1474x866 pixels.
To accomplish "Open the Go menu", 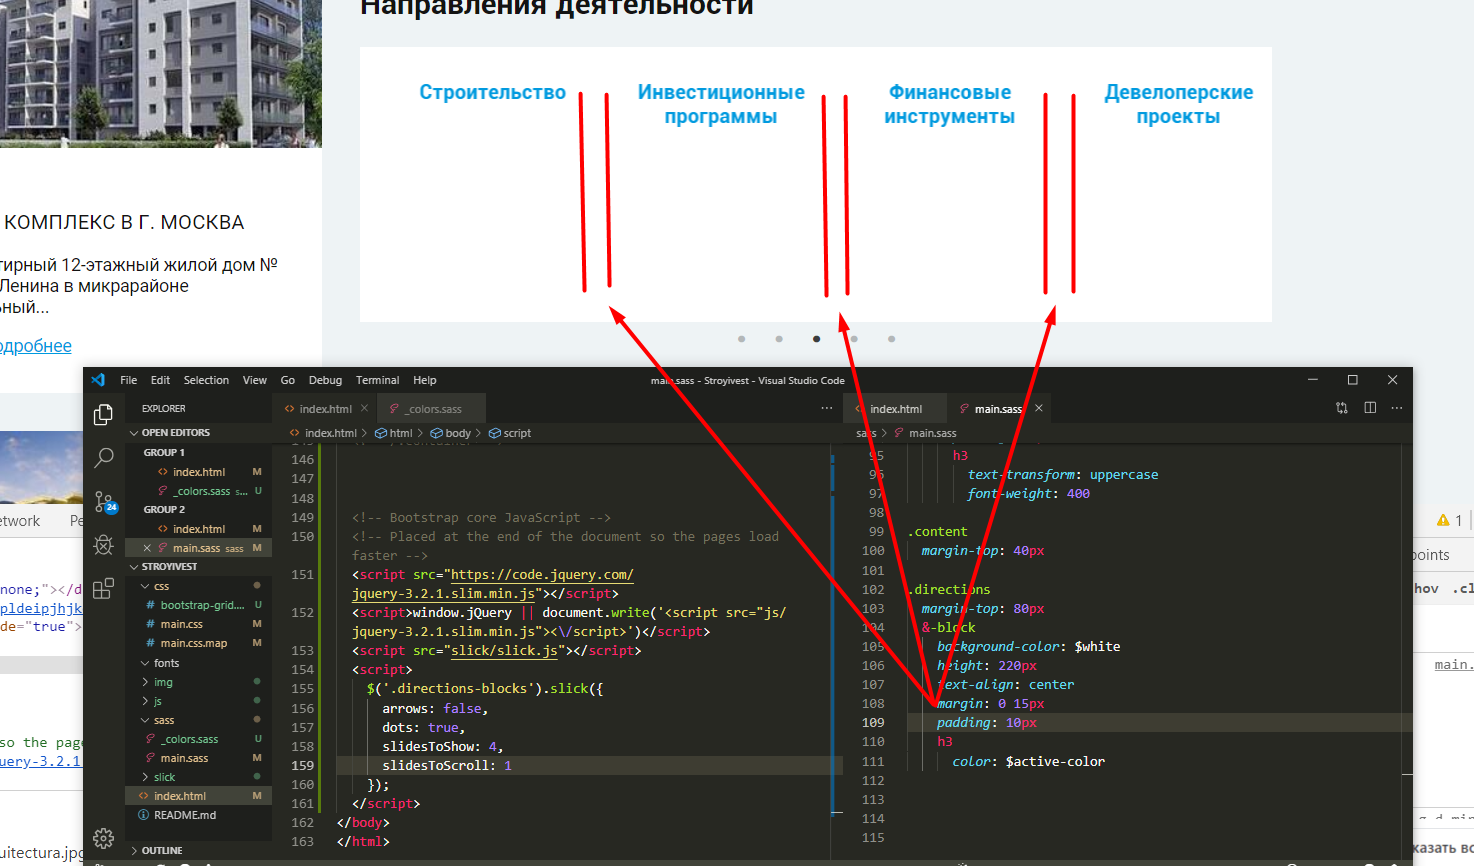I will click(x=288, y=380).
